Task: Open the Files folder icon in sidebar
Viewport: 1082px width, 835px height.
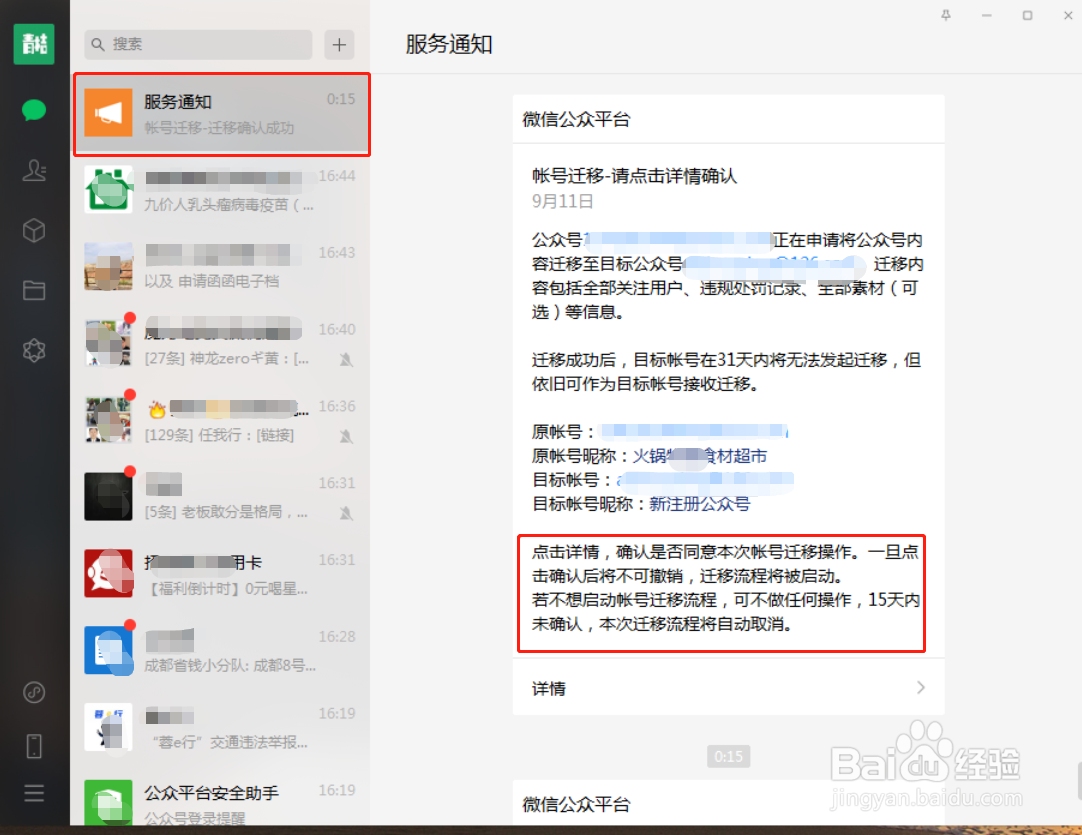Action: click(x=34, y=290)
